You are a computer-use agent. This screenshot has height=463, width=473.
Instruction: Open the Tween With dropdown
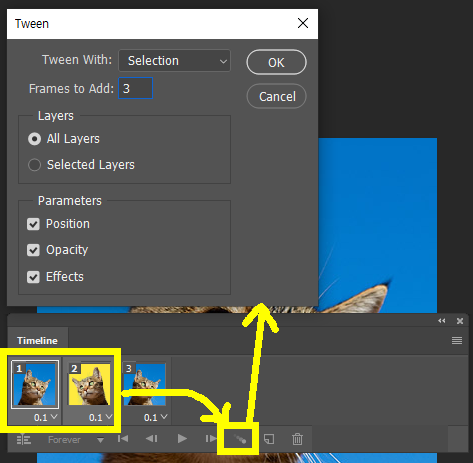[x=174, y=61]
